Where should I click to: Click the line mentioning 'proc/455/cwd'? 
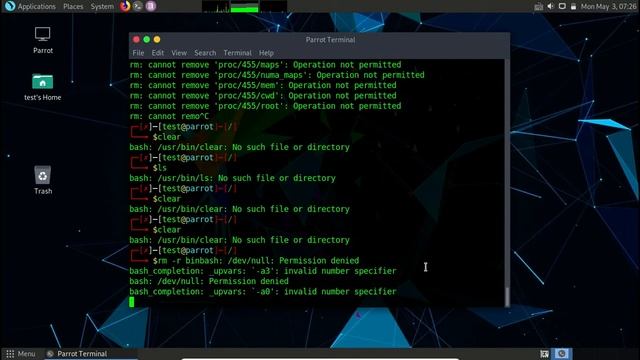point(263,96)
